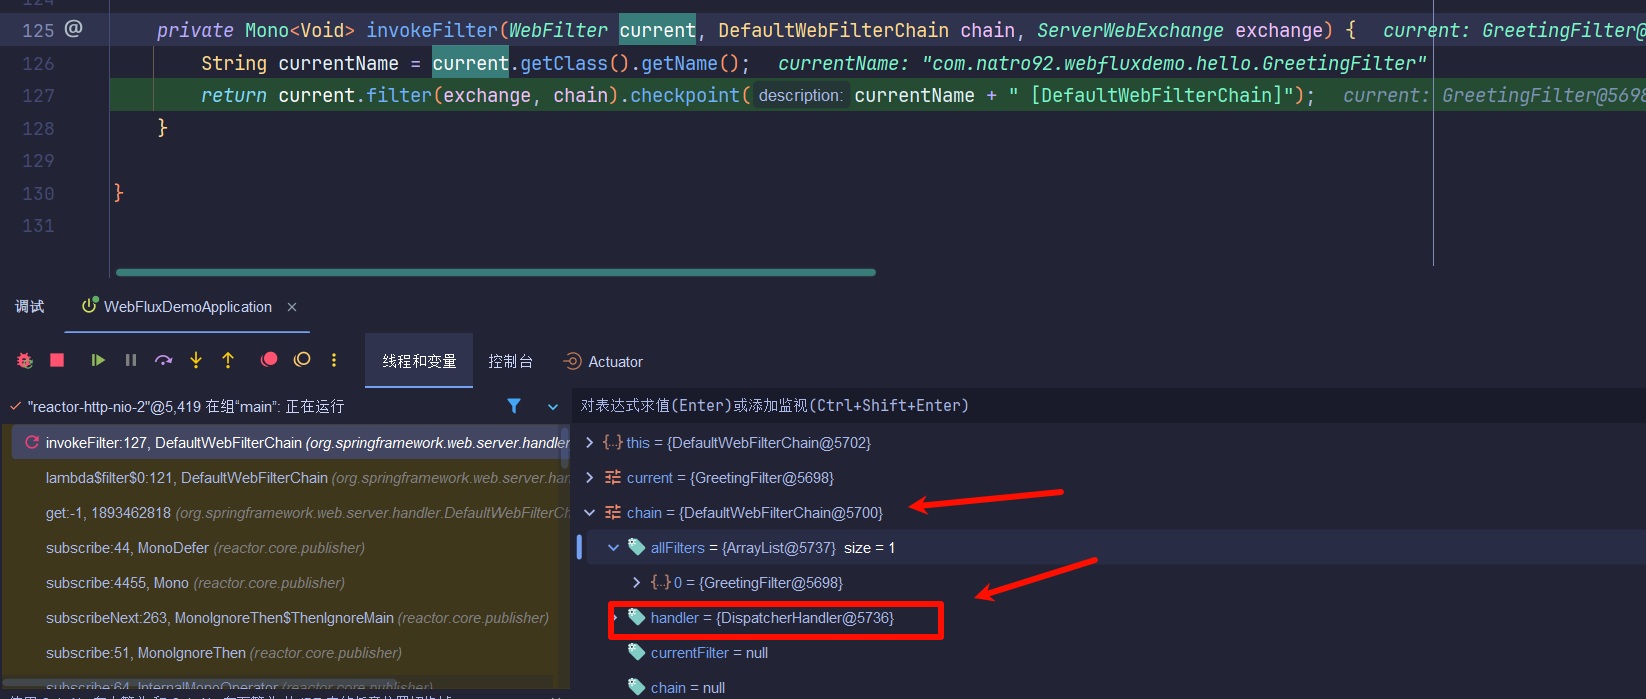Click the Step Into down-arrow icon
This screenshot has width=1646, height=699.
click(x=196, y=360)
